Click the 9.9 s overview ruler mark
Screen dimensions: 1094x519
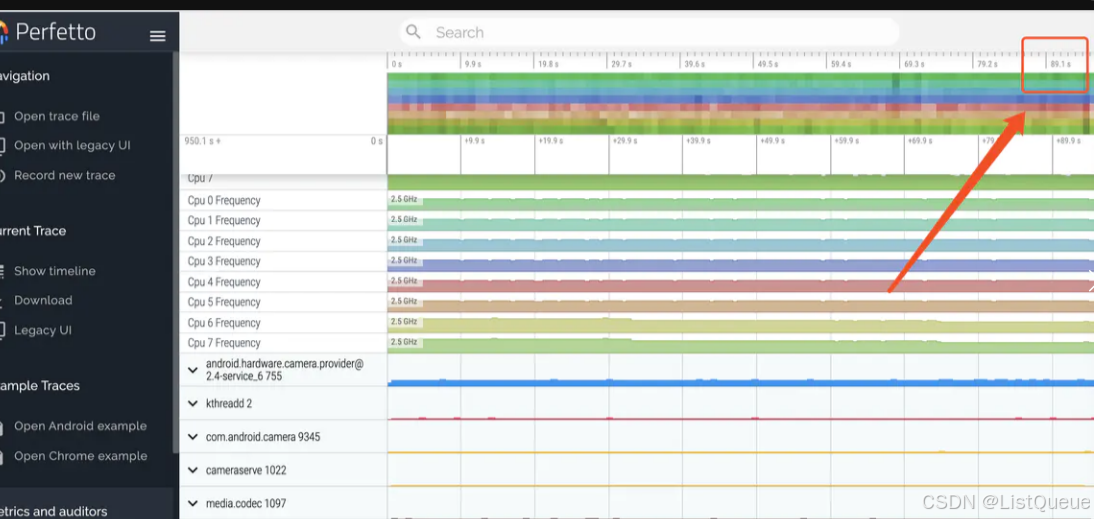(473, 63)
